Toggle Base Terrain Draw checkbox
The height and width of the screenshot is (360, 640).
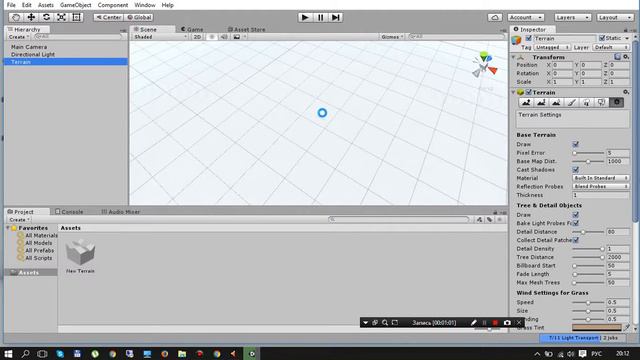pyautogui.click(x=576, y=144)
